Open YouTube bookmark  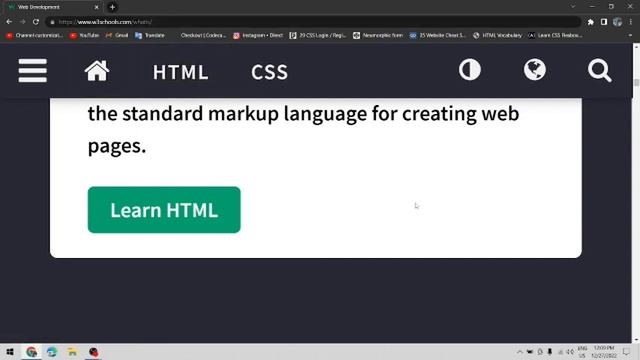click(84, 36)
